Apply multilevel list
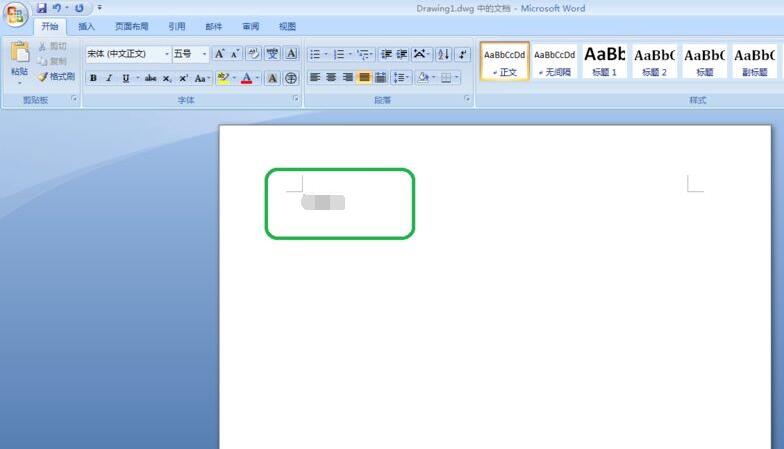 (364, 54)
